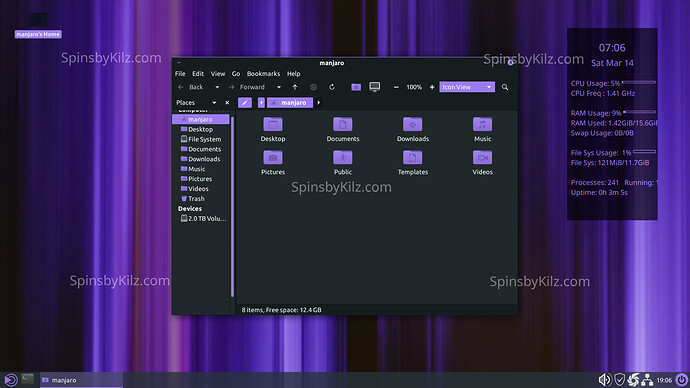
Task: Click the manjaro path bar button
Action: pos(290,102)
